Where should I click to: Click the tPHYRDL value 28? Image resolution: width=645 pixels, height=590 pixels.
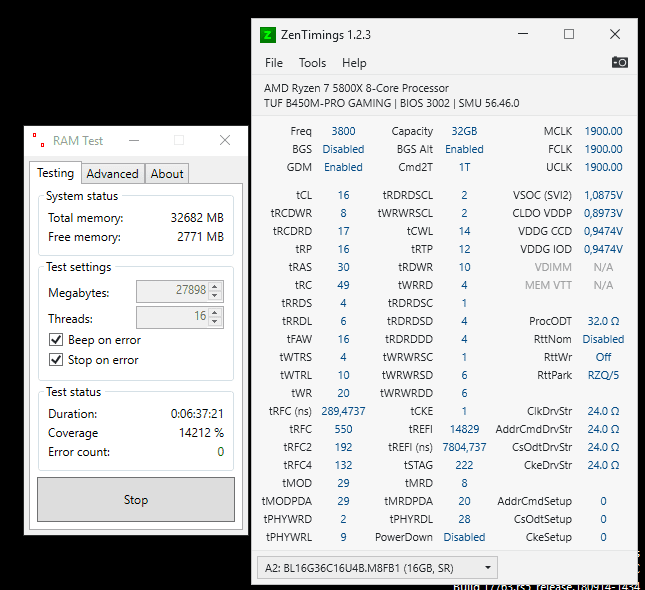point(464,519)
